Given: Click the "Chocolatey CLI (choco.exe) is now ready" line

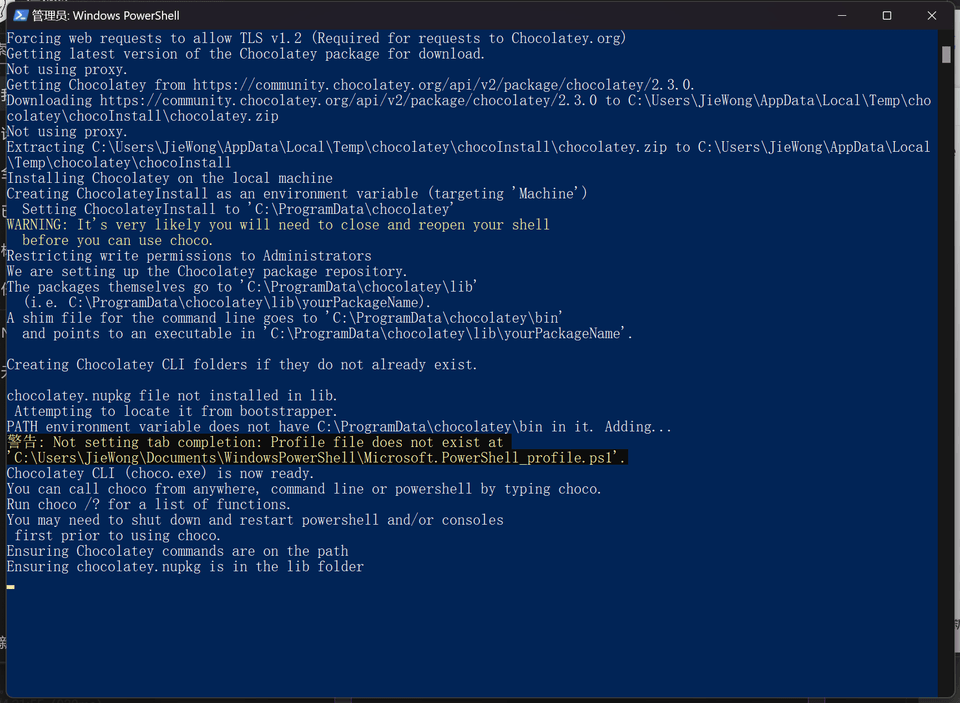Looking at the screenshot, I should [x=160, y=473].
